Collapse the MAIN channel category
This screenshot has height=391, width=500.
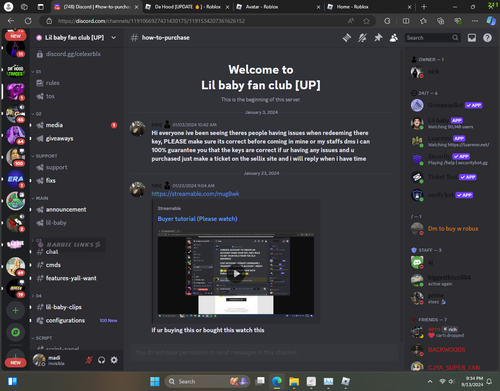(x=40, y=198)
